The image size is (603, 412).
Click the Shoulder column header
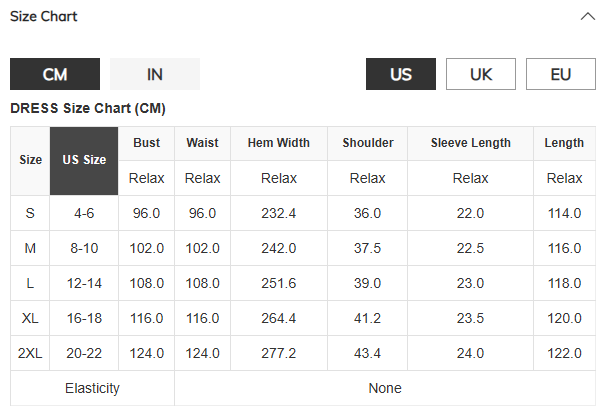pos(367,143)
